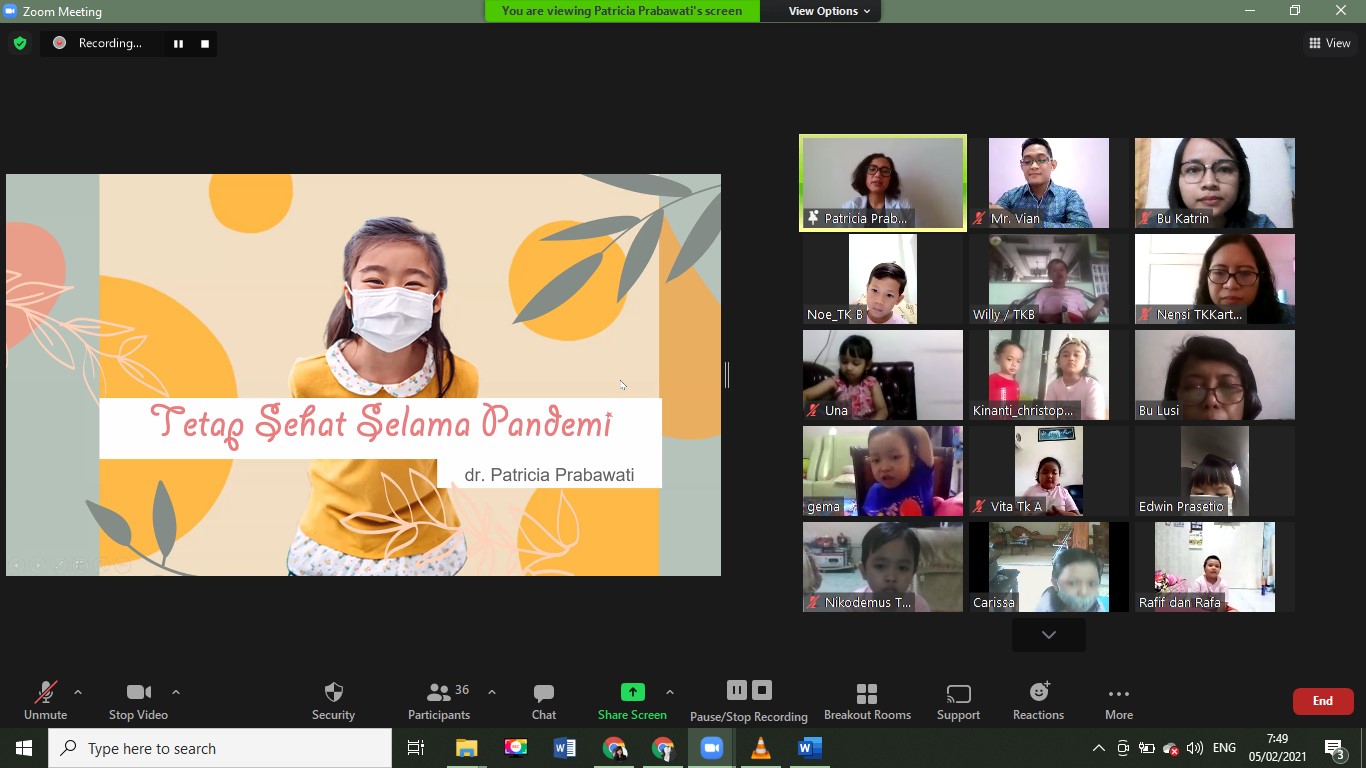Show hidden system tray icons

pyautogui.click(x=1098, y=748)
